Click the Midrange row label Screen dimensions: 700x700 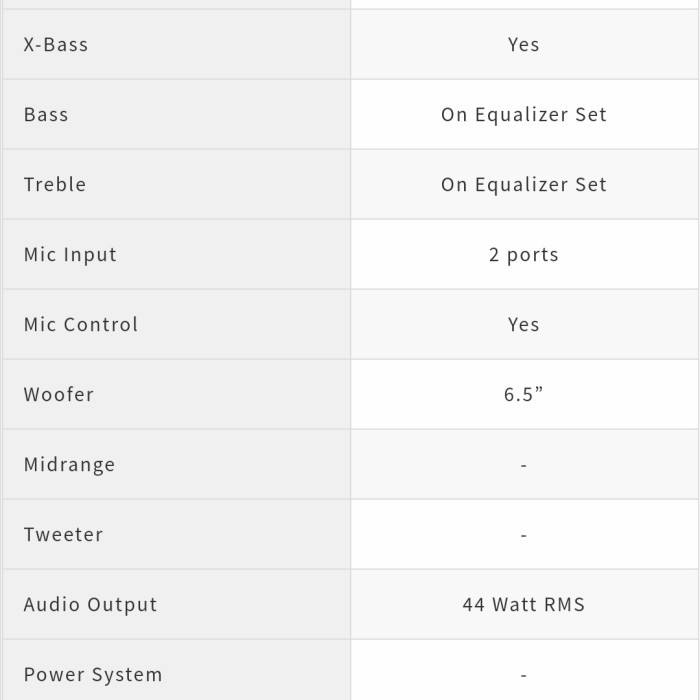[70, 465]
